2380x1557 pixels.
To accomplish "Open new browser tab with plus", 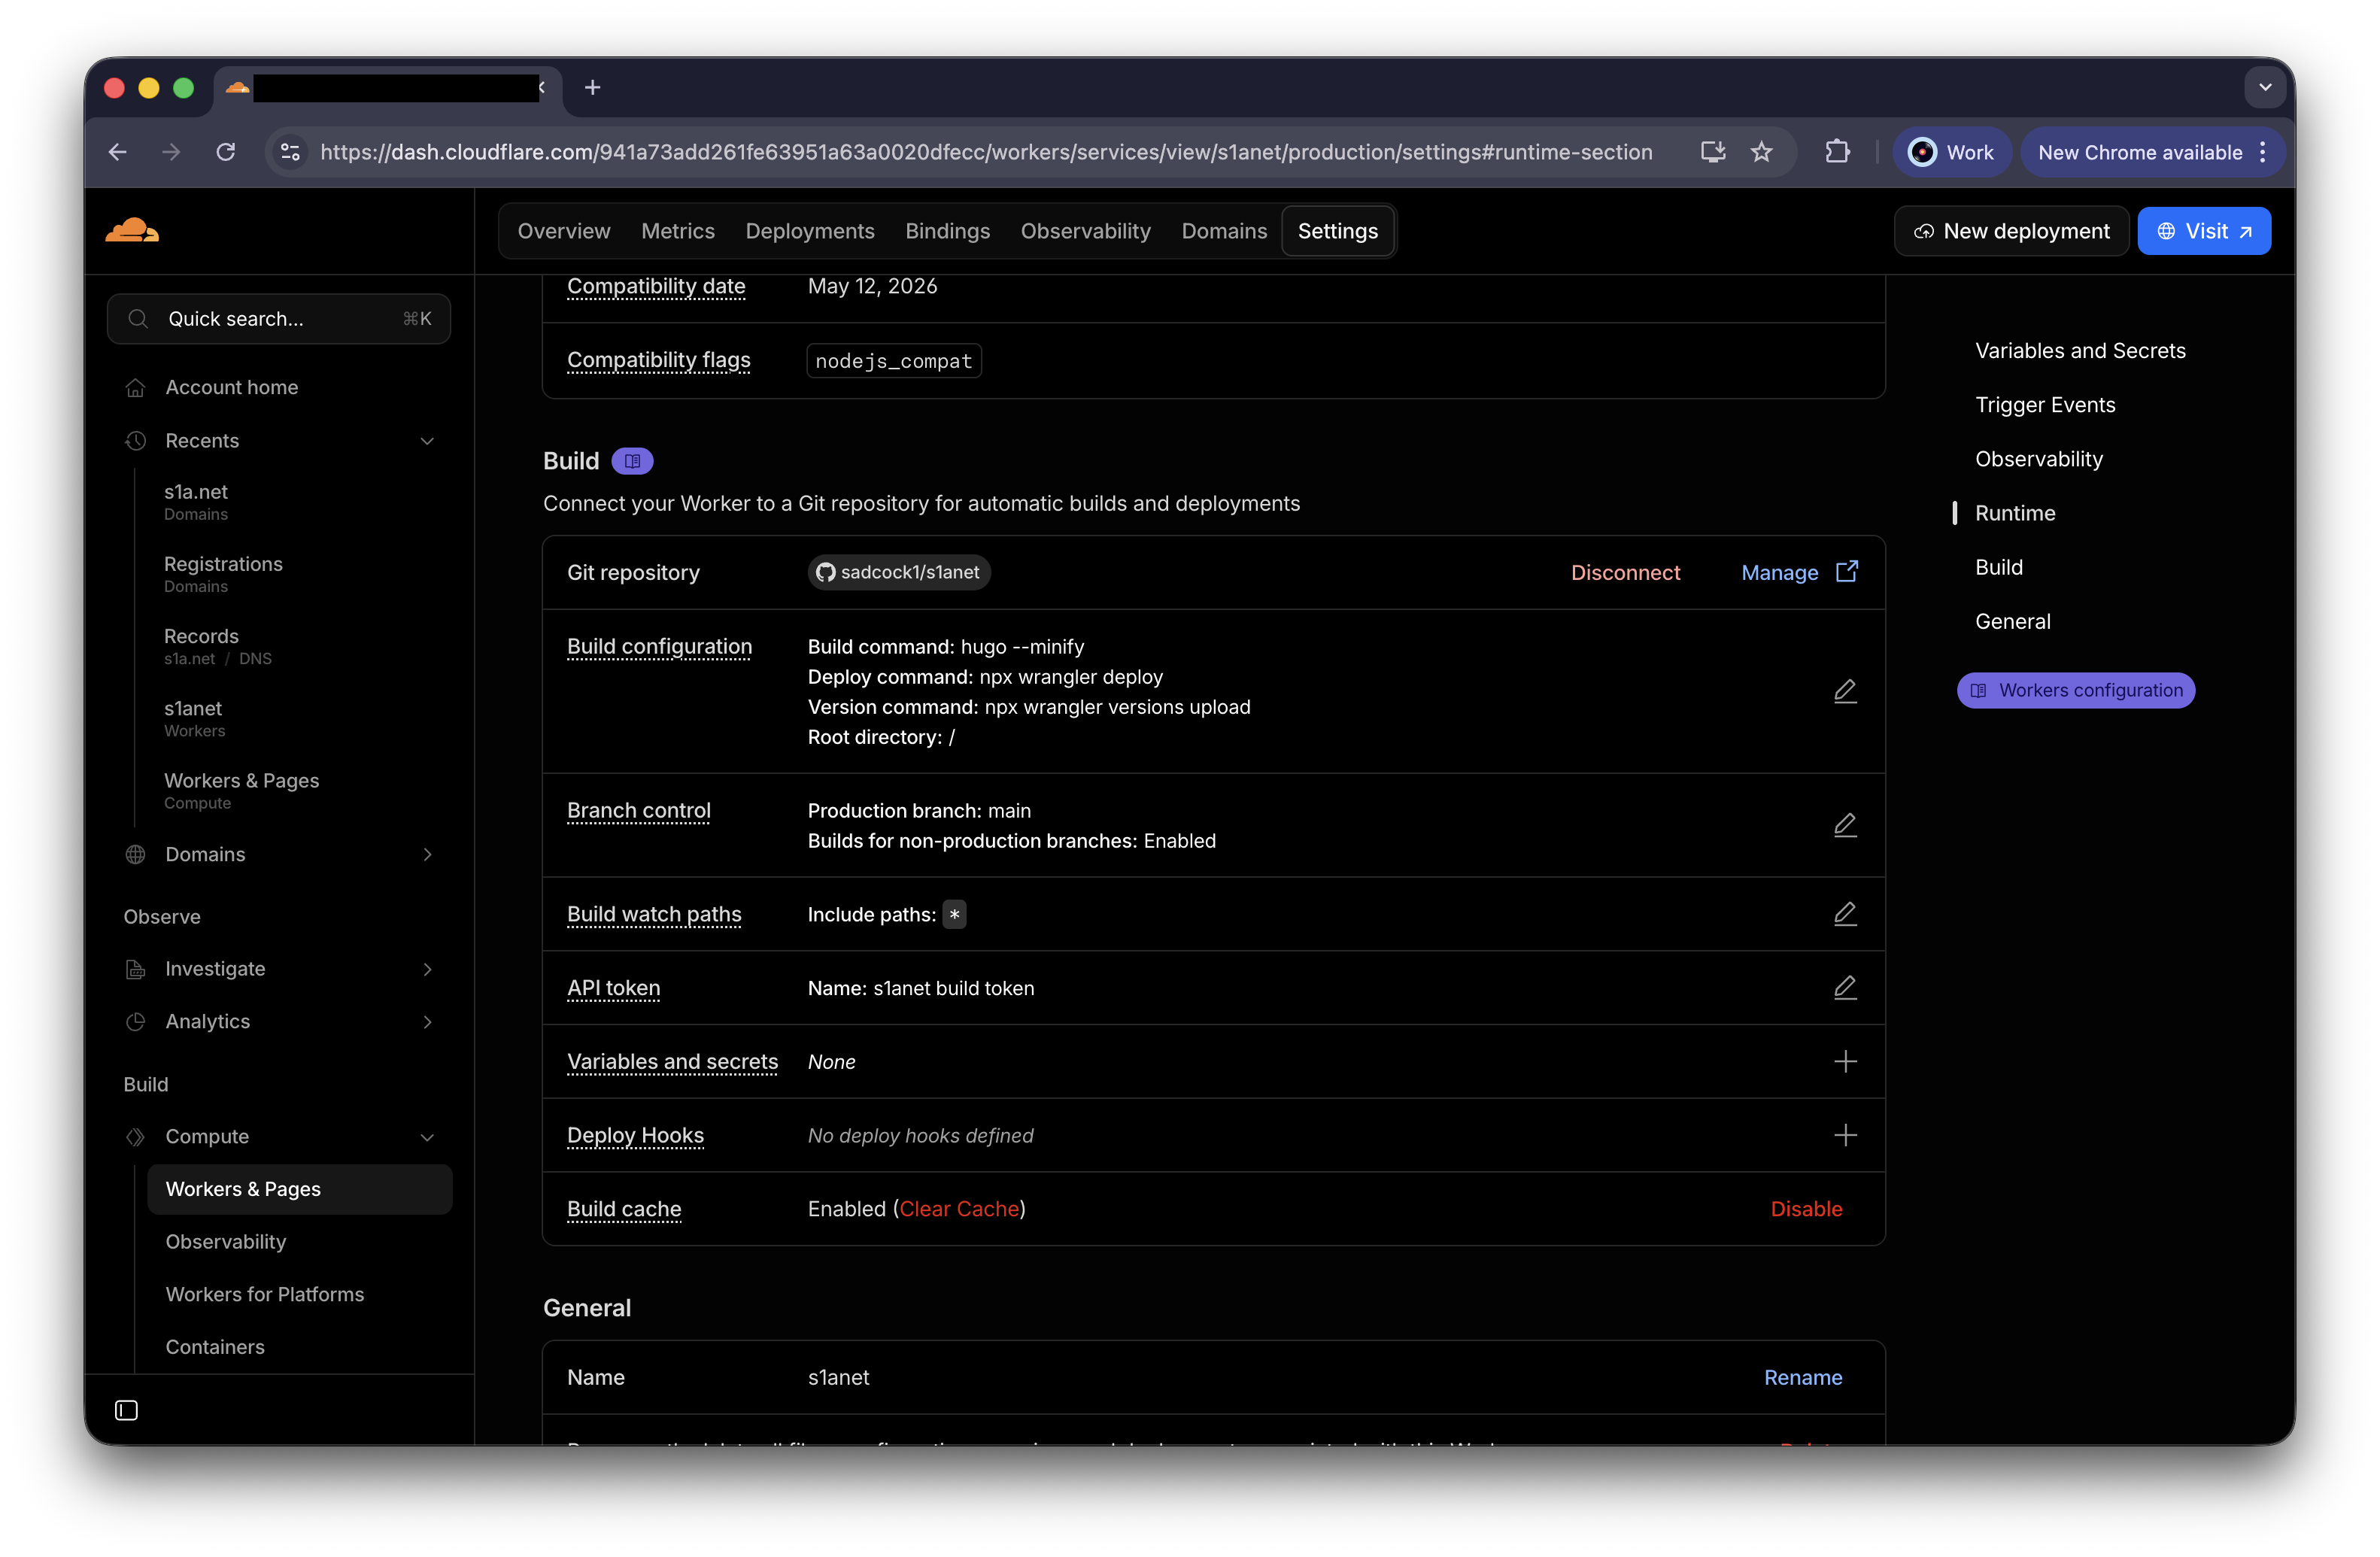I will (592, 88).
